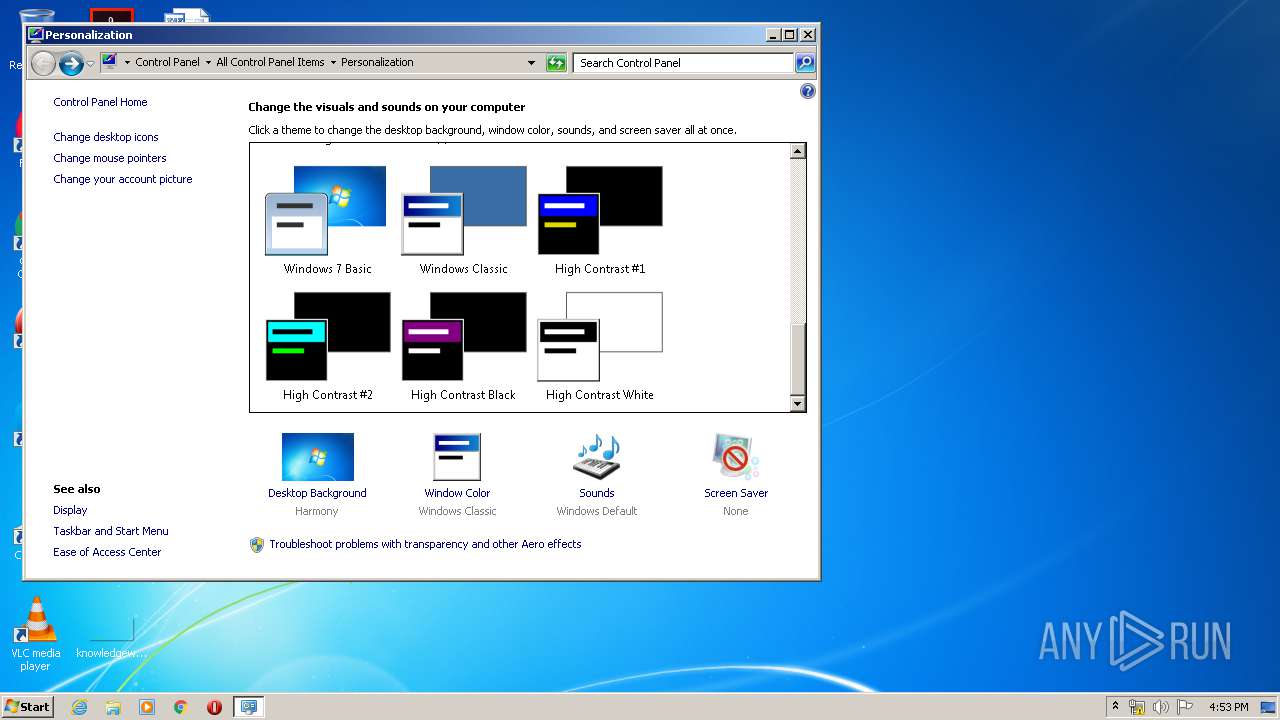Open the Screen Saver icon
The width and height of the screenshot is (1280, 720).
[736, 457]
